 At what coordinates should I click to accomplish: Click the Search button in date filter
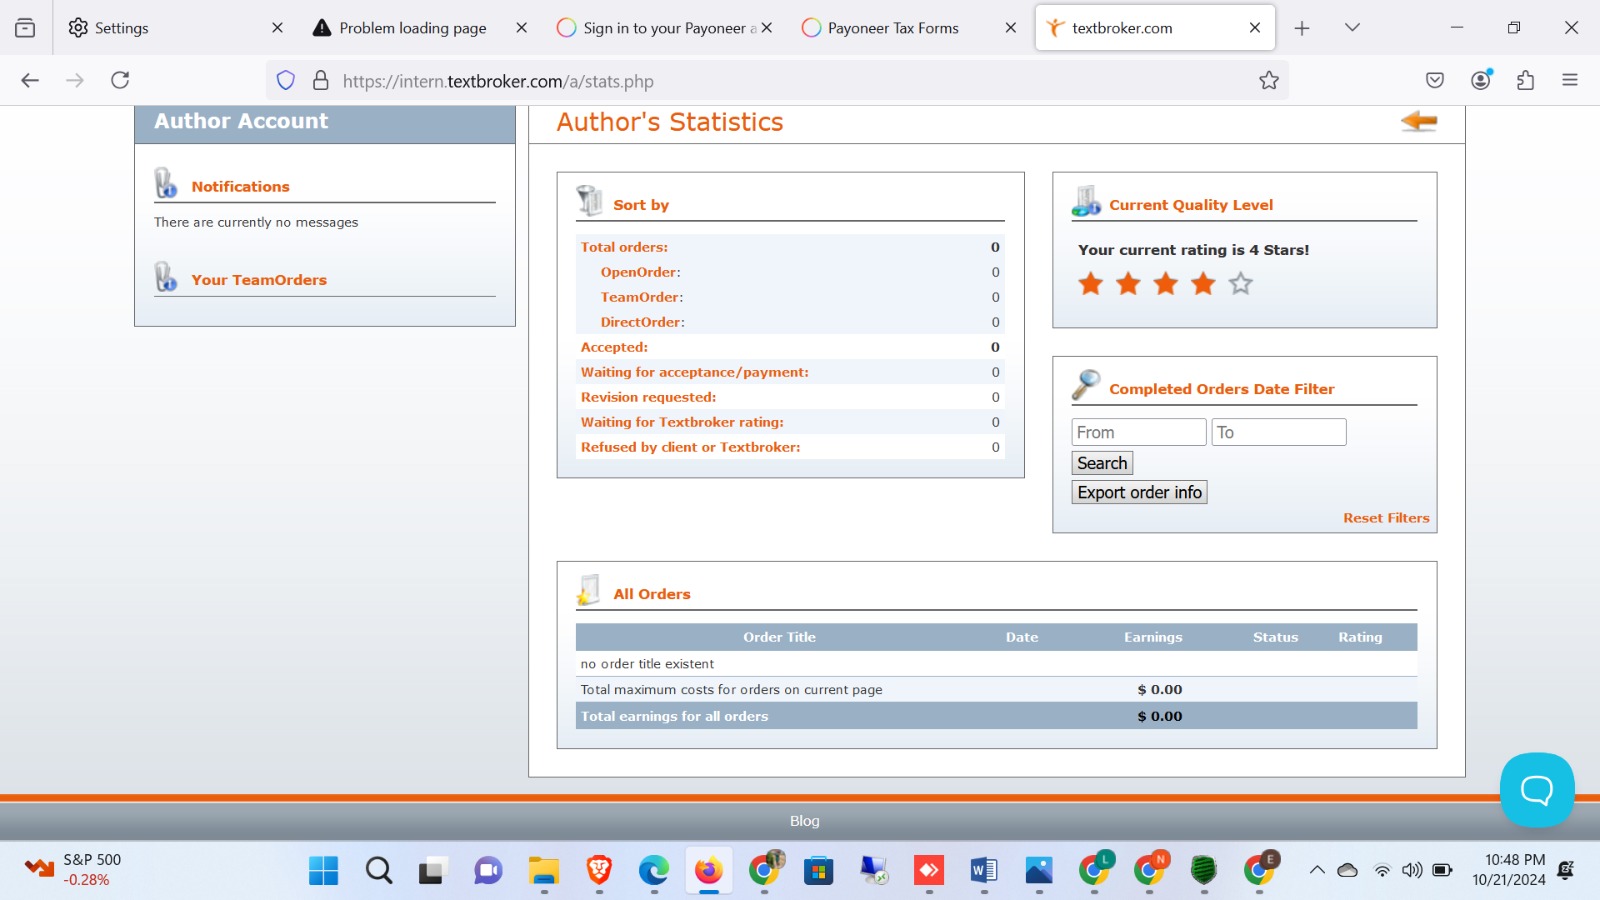1102,463
